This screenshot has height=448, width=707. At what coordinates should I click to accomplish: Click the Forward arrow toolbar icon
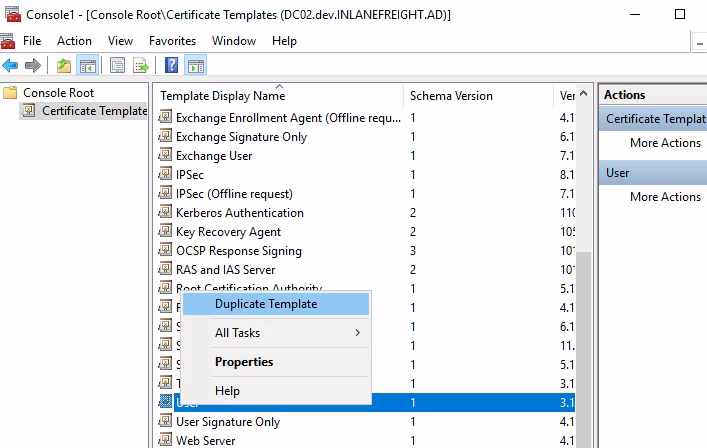point(33,65)
